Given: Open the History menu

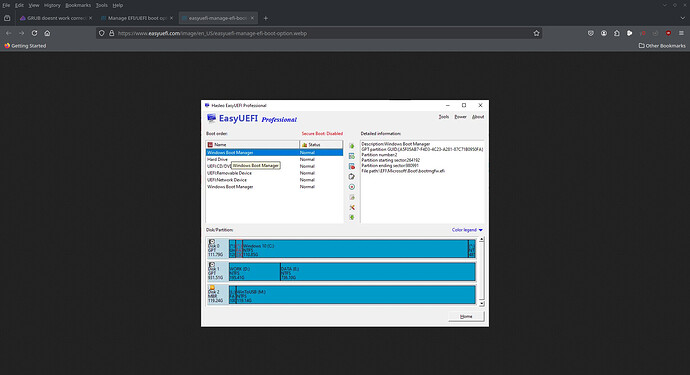Looking at the screenshot, I should (x=52, y=5).
